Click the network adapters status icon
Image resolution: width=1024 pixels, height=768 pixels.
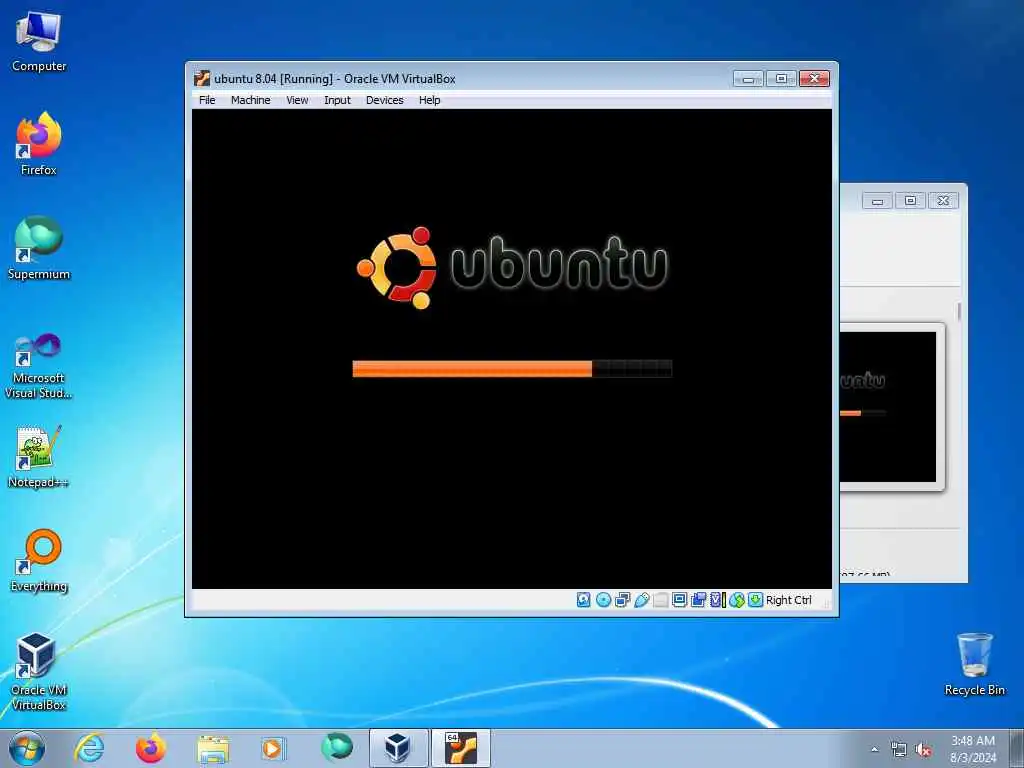click(x=622, y=600)
